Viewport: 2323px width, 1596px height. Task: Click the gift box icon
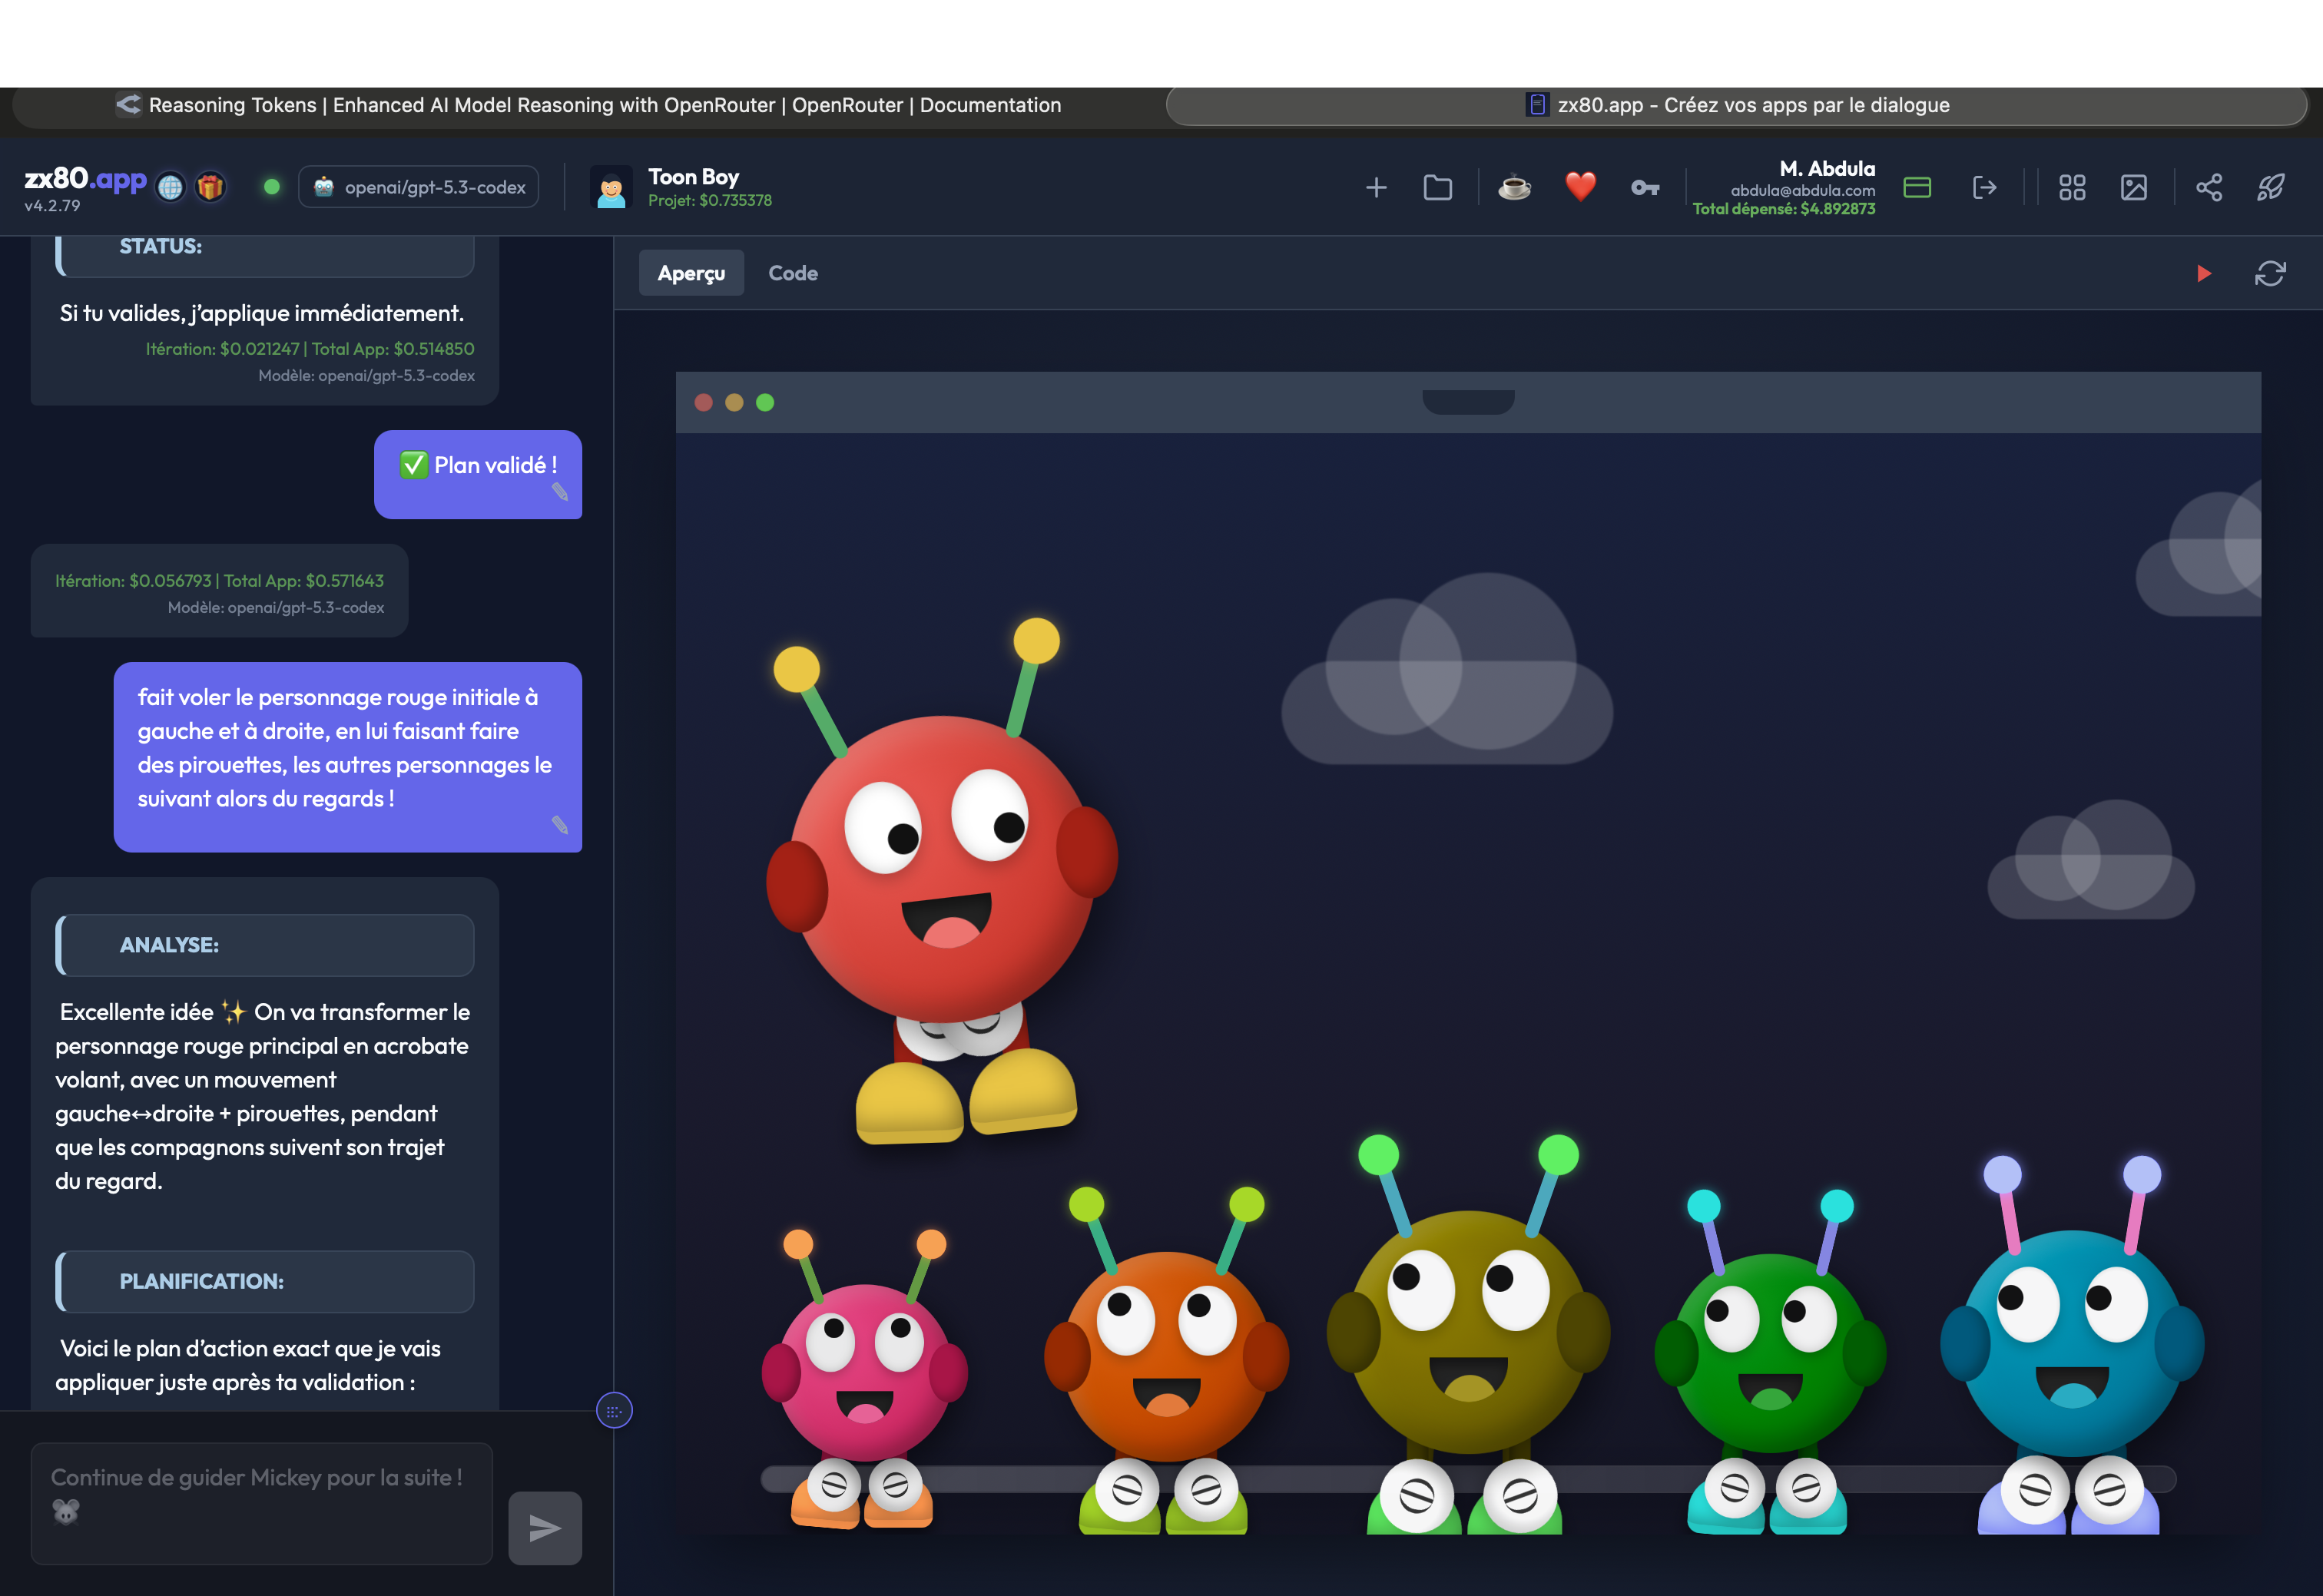210,187
